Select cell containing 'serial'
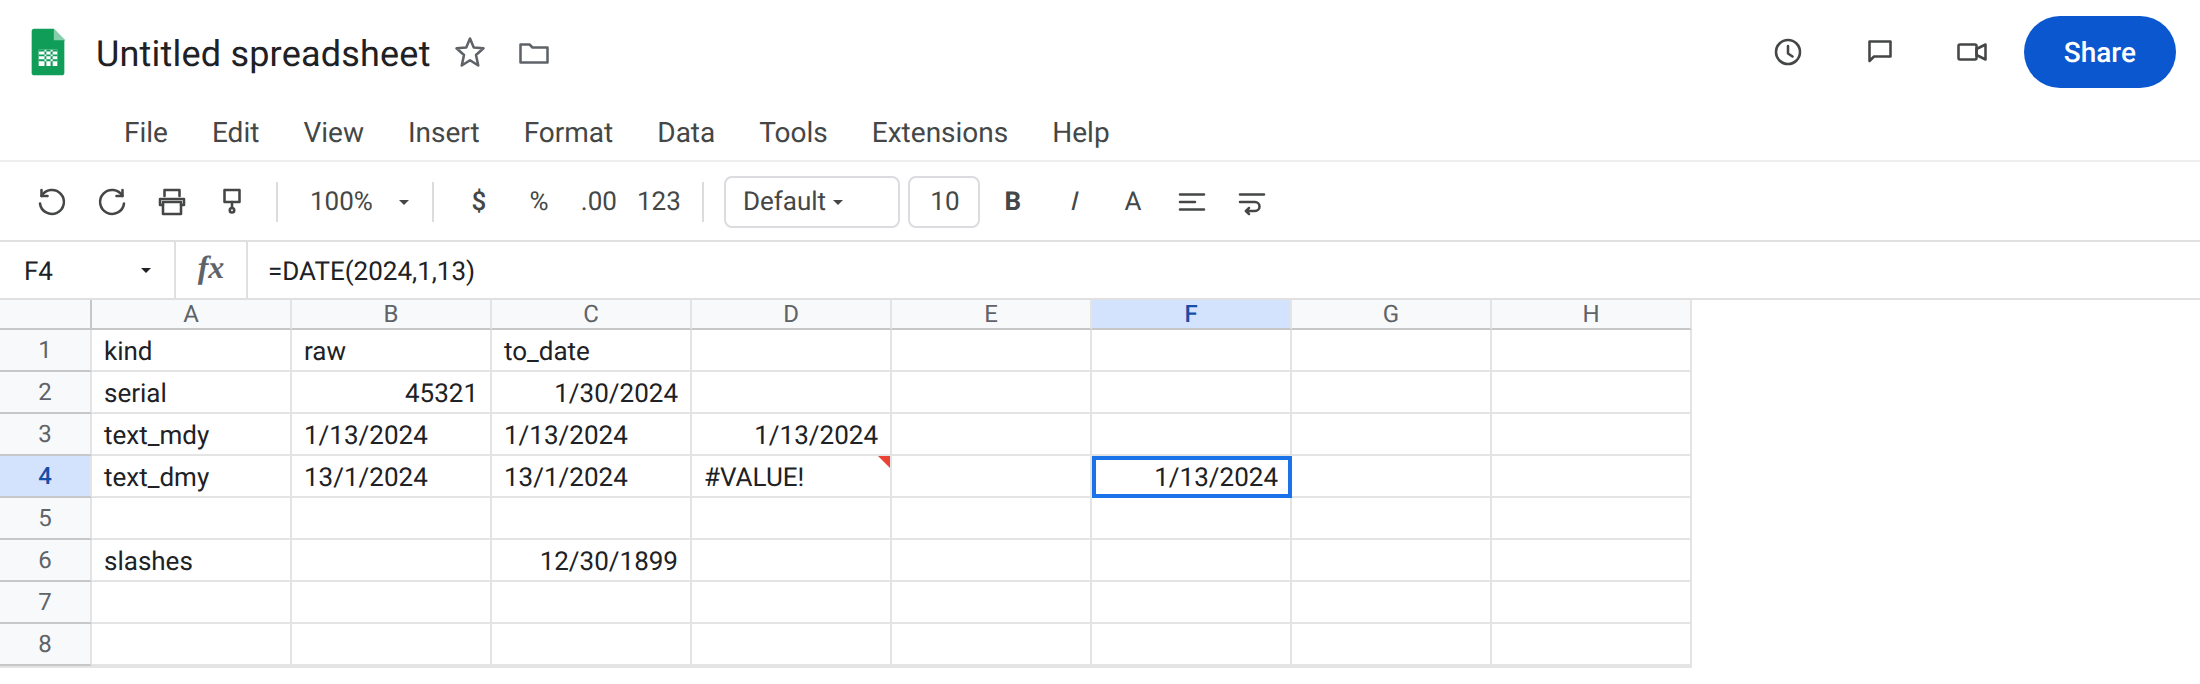The height and width of the screenshot is (684, 2200). (191, 393)
